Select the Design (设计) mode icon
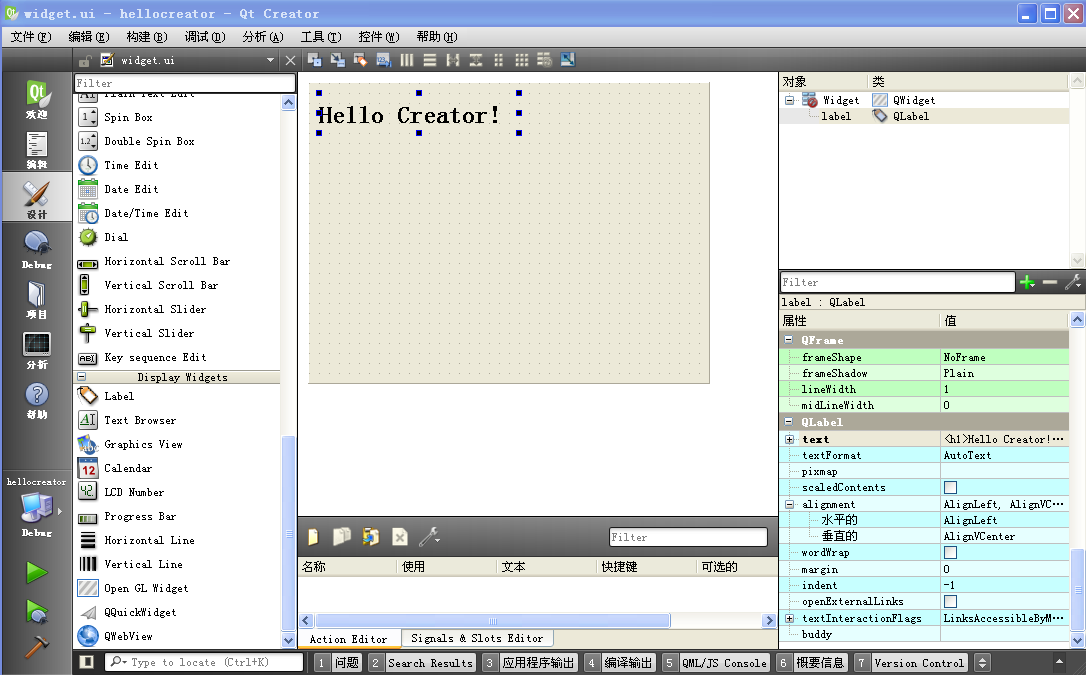The width and height of the screenshot is (1086, 675). (x=37, y=199)
